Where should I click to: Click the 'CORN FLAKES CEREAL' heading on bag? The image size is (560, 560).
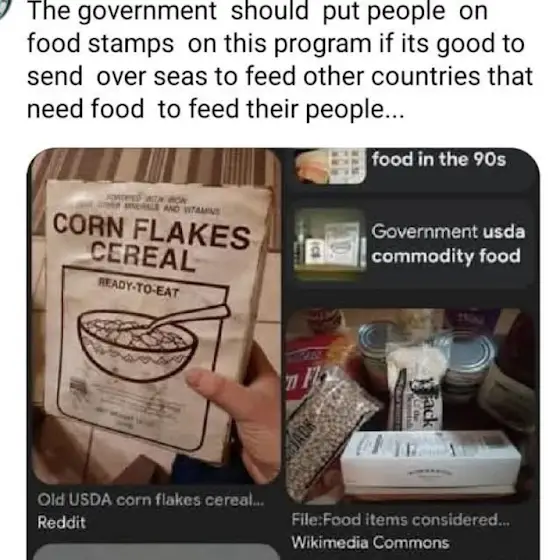coord(151,242)
